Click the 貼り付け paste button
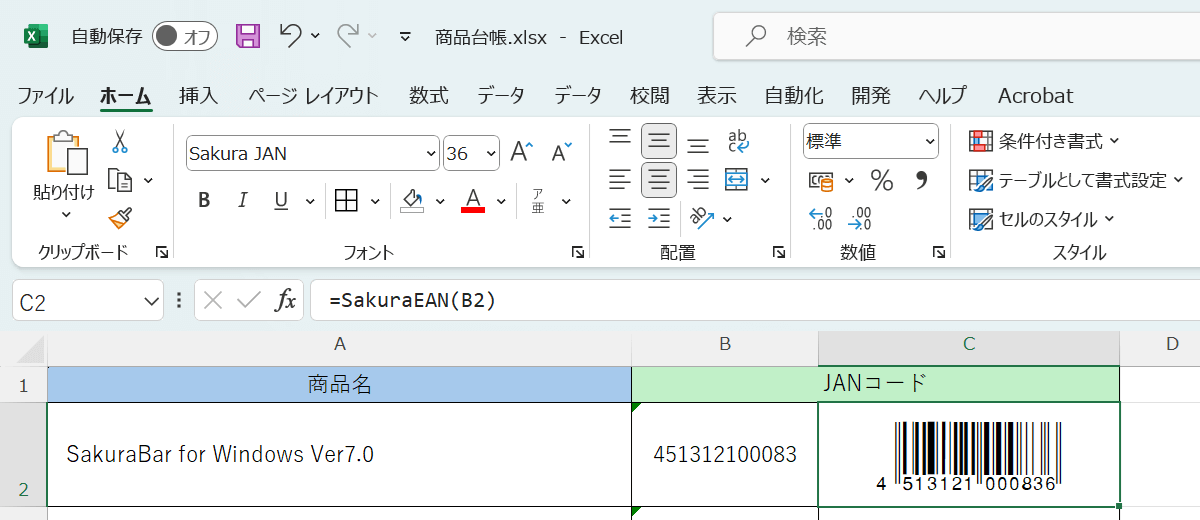1200x520 pixels. pyautogui.click(x=65, y=166)
